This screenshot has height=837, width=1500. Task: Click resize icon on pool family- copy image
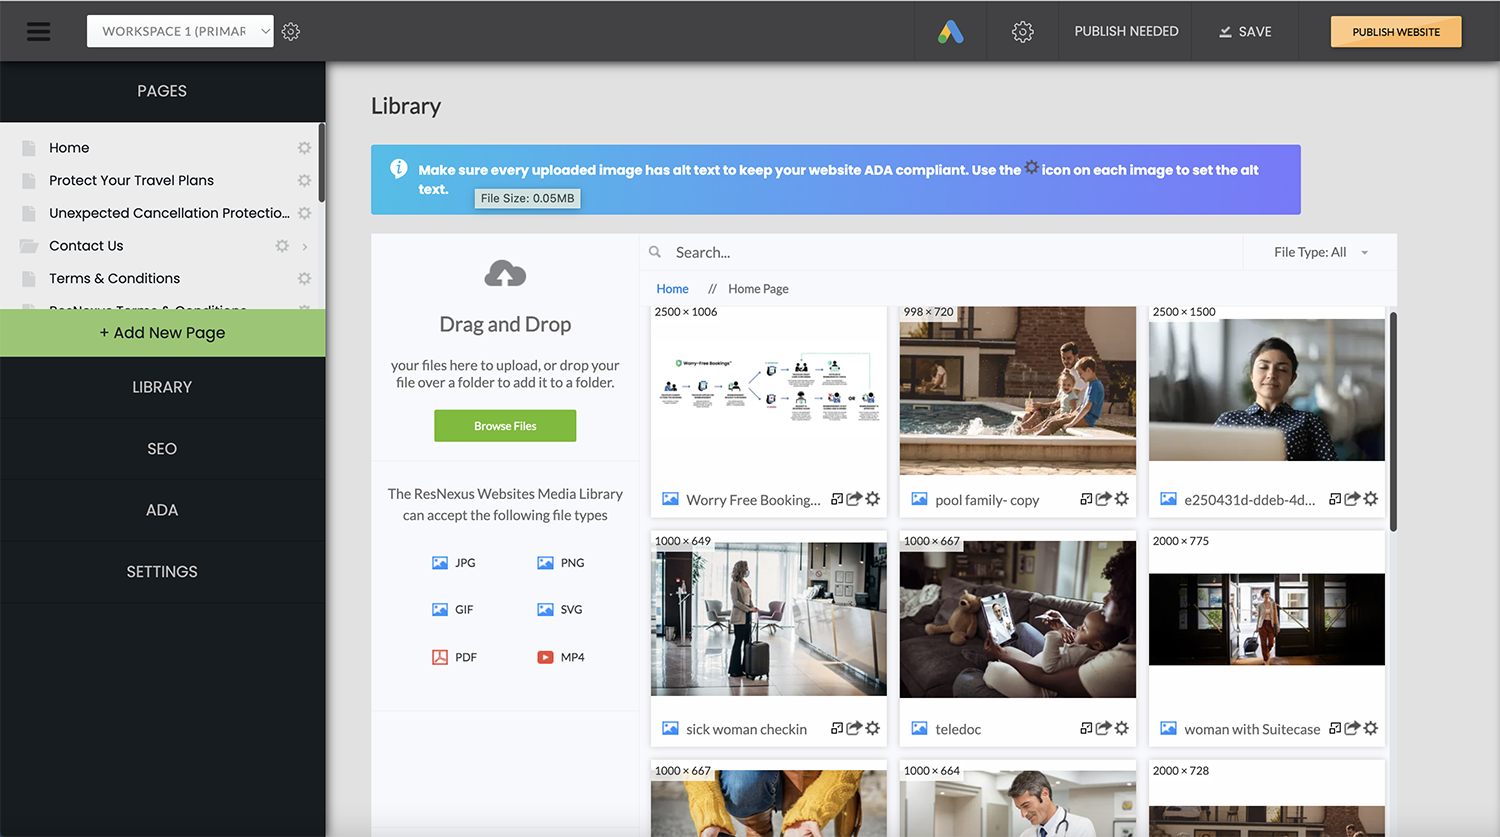[x=1086, y=499]
